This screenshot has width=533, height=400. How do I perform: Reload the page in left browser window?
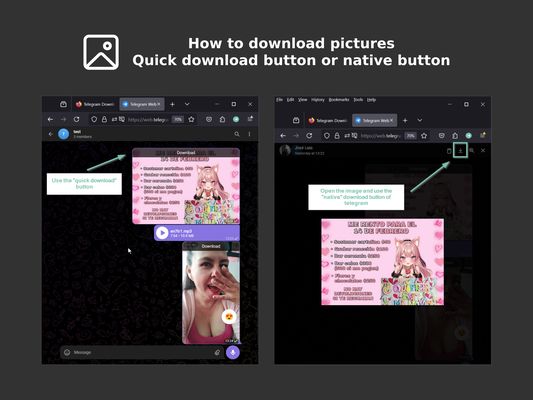(x=76, y=119)
